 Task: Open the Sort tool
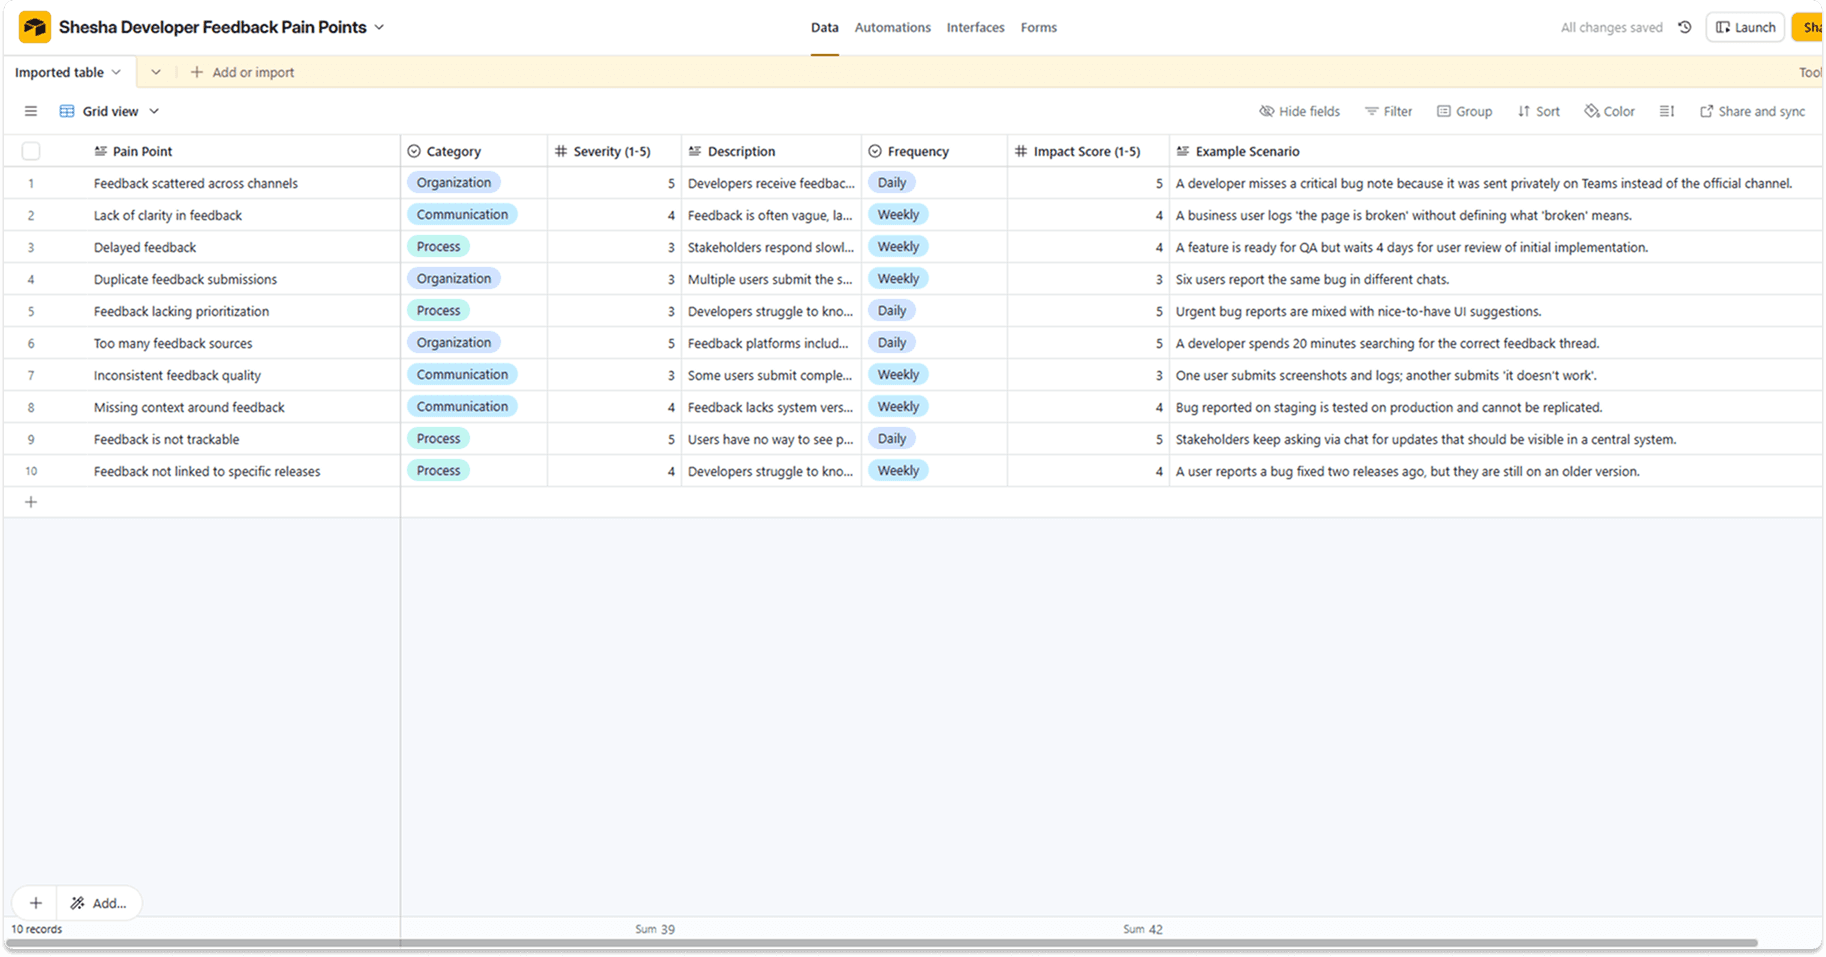pos(1538,111)
